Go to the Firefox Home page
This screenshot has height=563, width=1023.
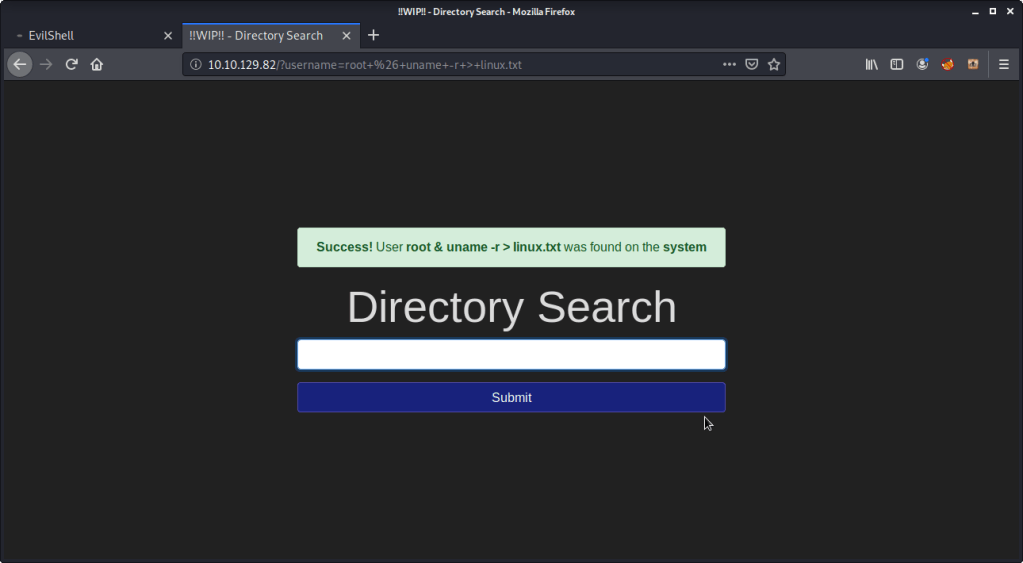tap(97, 64)
